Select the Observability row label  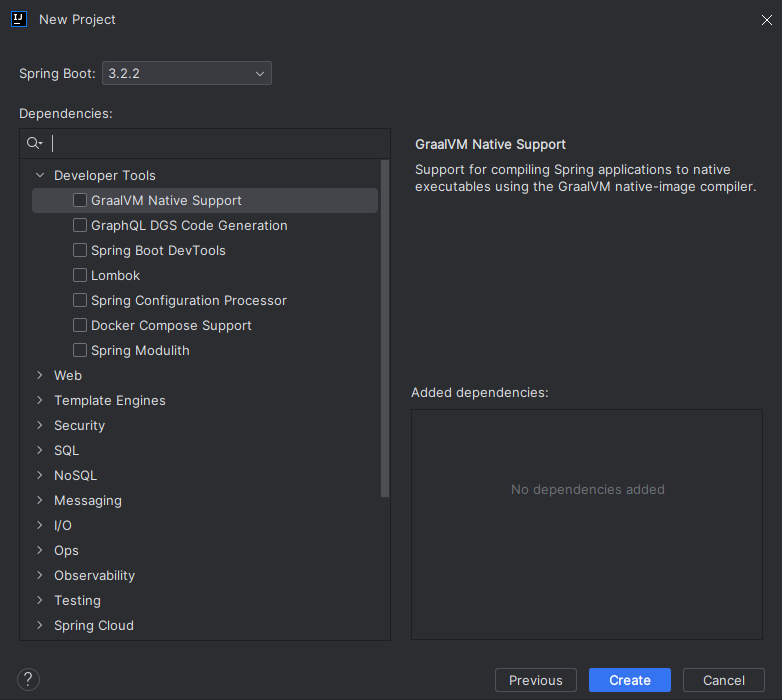[94, 575]
